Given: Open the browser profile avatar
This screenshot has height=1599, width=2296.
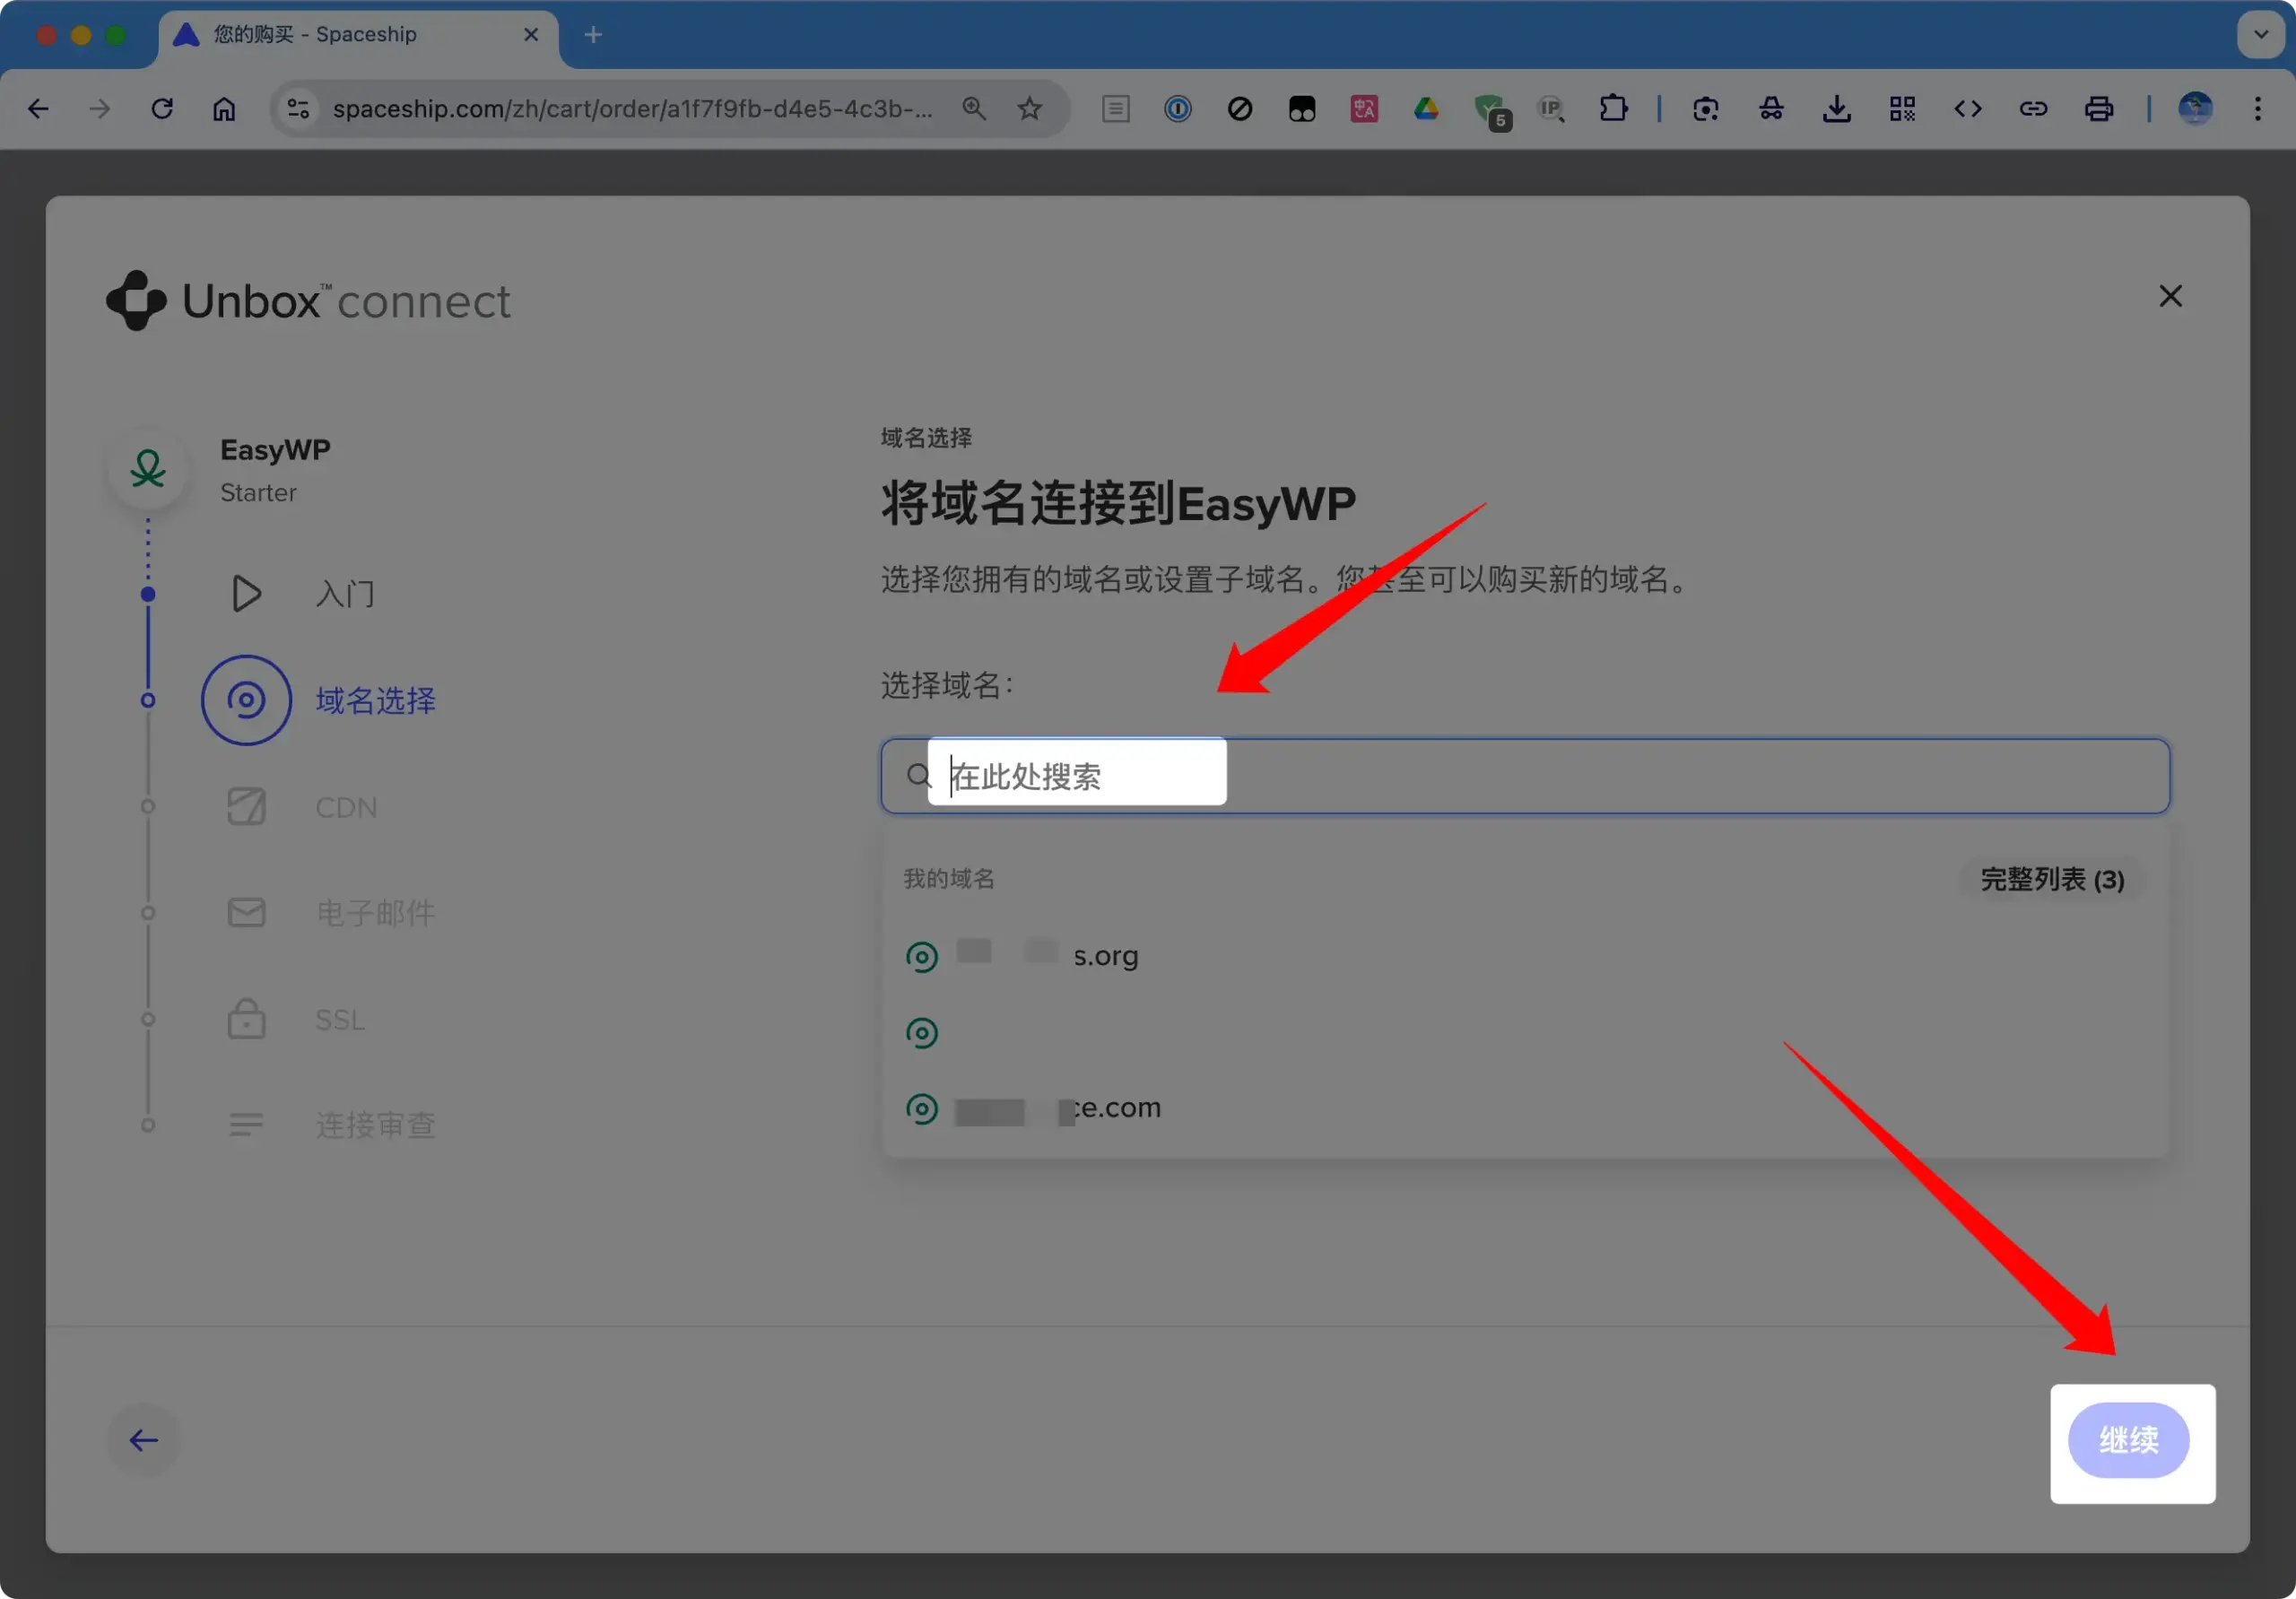Looking at the screenshot, I should pos(2195,108).
